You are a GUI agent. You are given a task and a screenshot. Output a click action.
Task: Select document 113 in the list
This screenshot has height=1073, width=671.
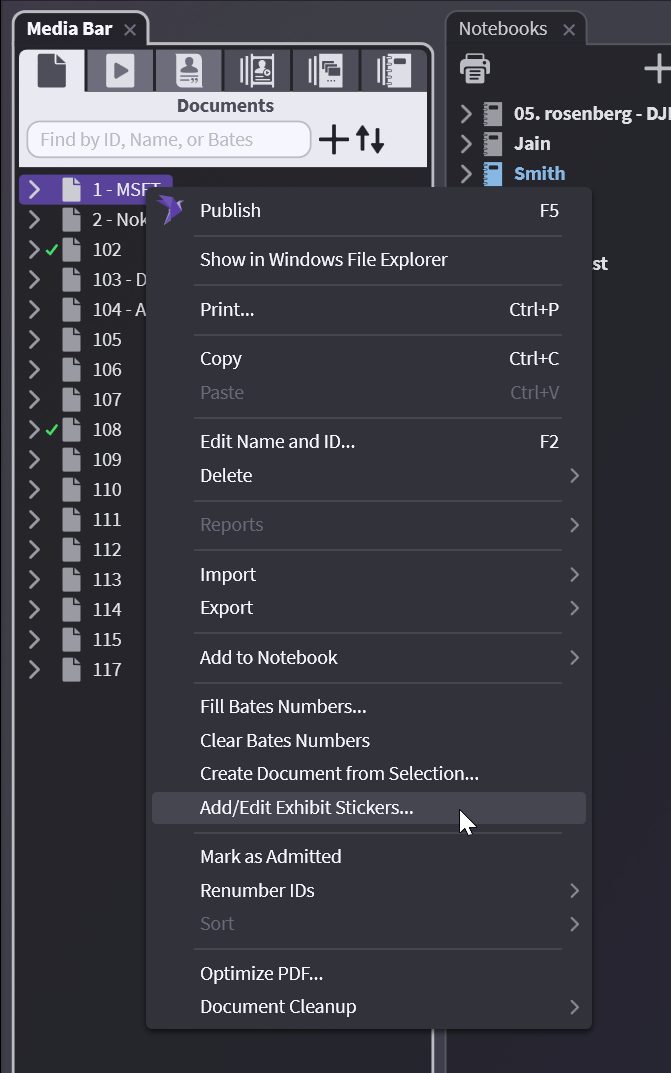tap(107, 580)
